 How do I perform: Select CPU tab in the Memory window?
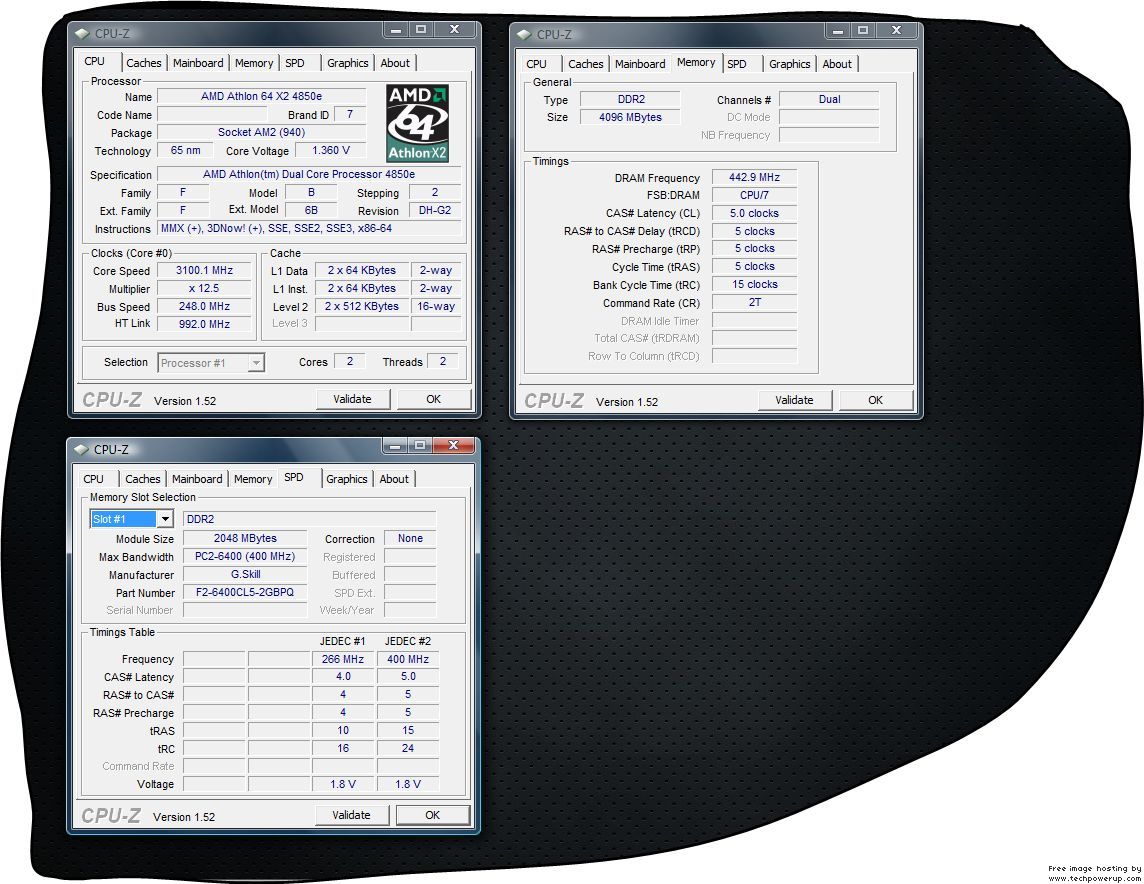(x=536, y=63)
